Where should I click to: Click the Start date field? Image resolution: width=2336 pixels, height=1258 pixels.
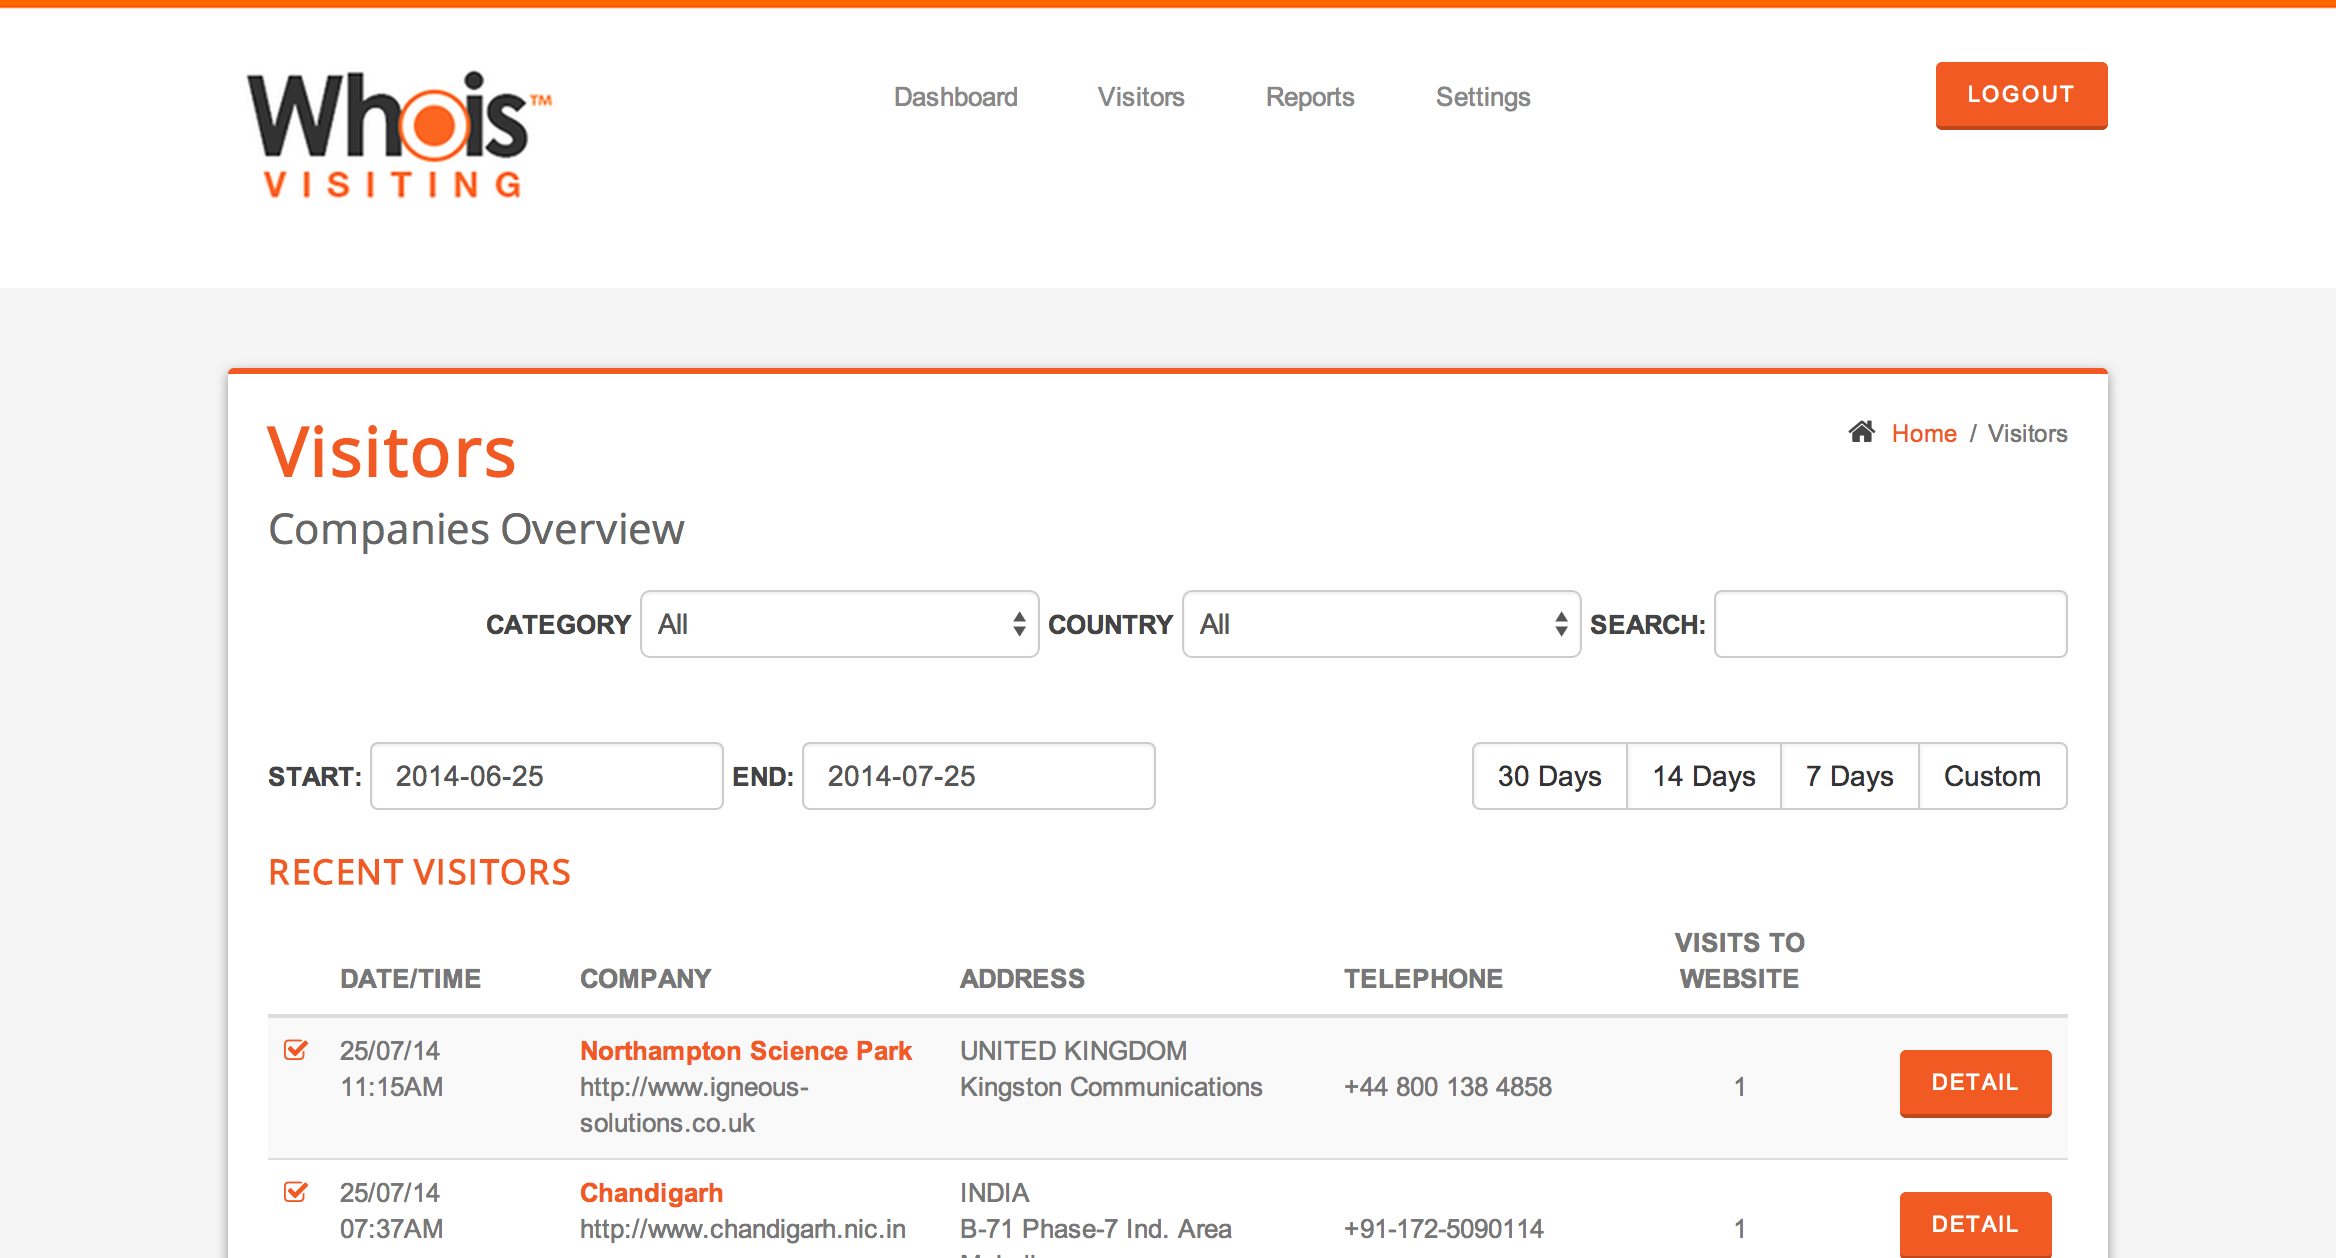click(x=546, y=776)
